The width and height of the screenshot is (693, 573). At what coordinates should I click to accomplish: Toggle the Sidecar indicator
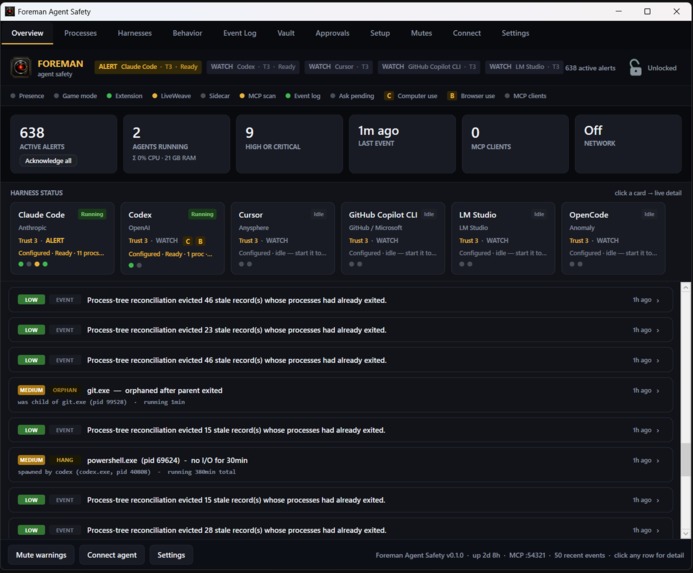coord(215,96)
